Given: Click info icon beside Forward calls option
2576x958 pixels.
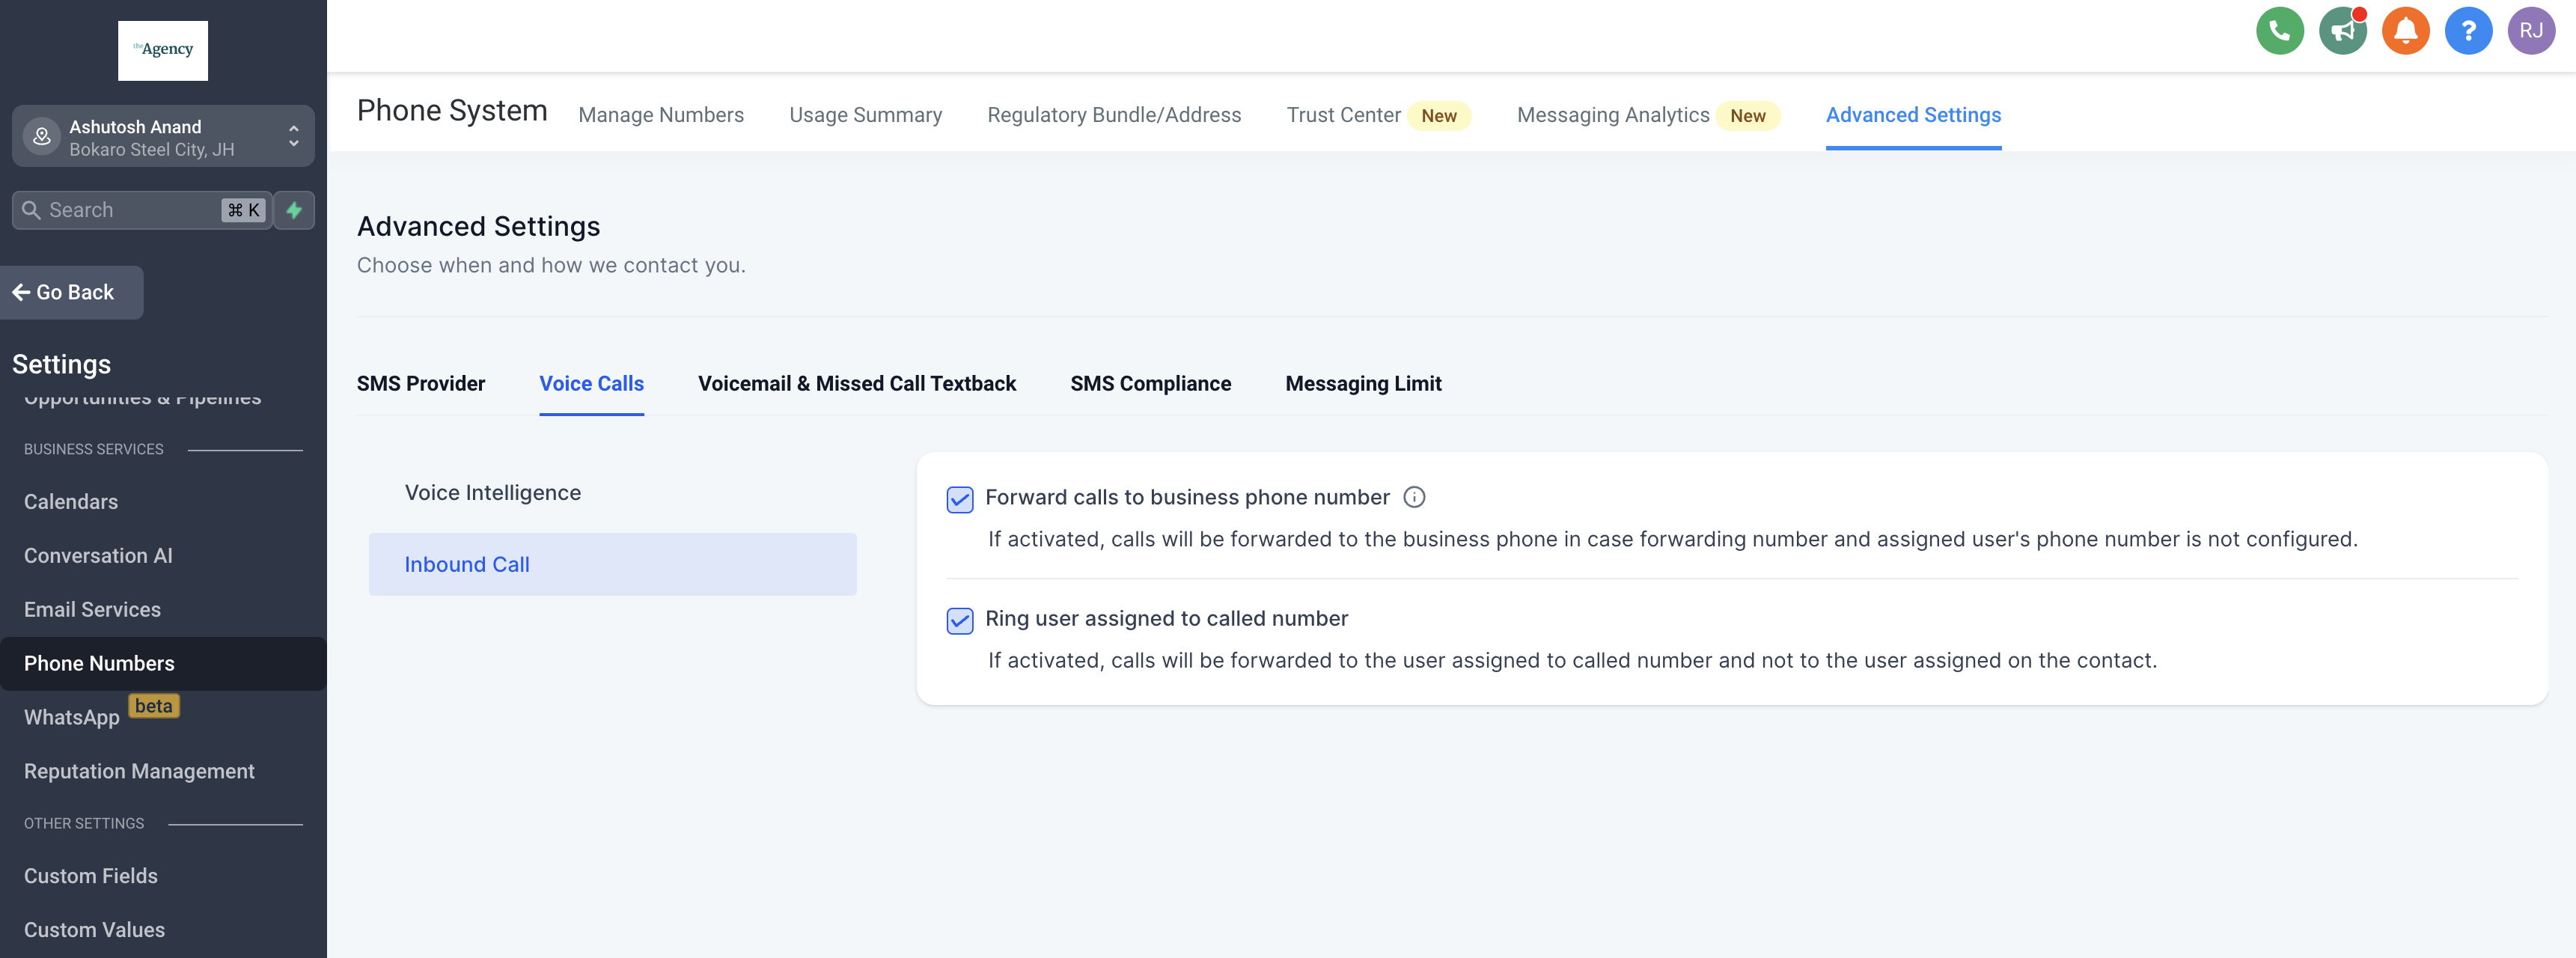Looking at the screenshot, I should (x=1413, y=497).
